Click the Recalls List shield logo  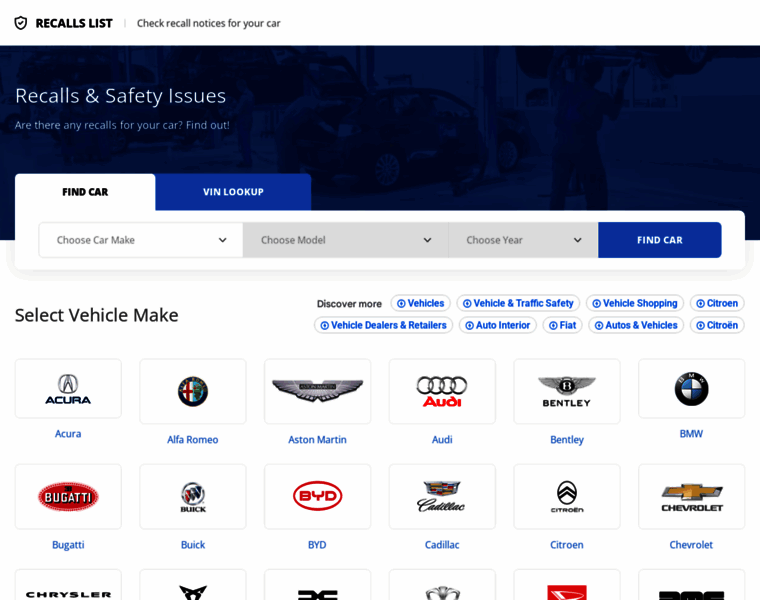pos(21,23)
